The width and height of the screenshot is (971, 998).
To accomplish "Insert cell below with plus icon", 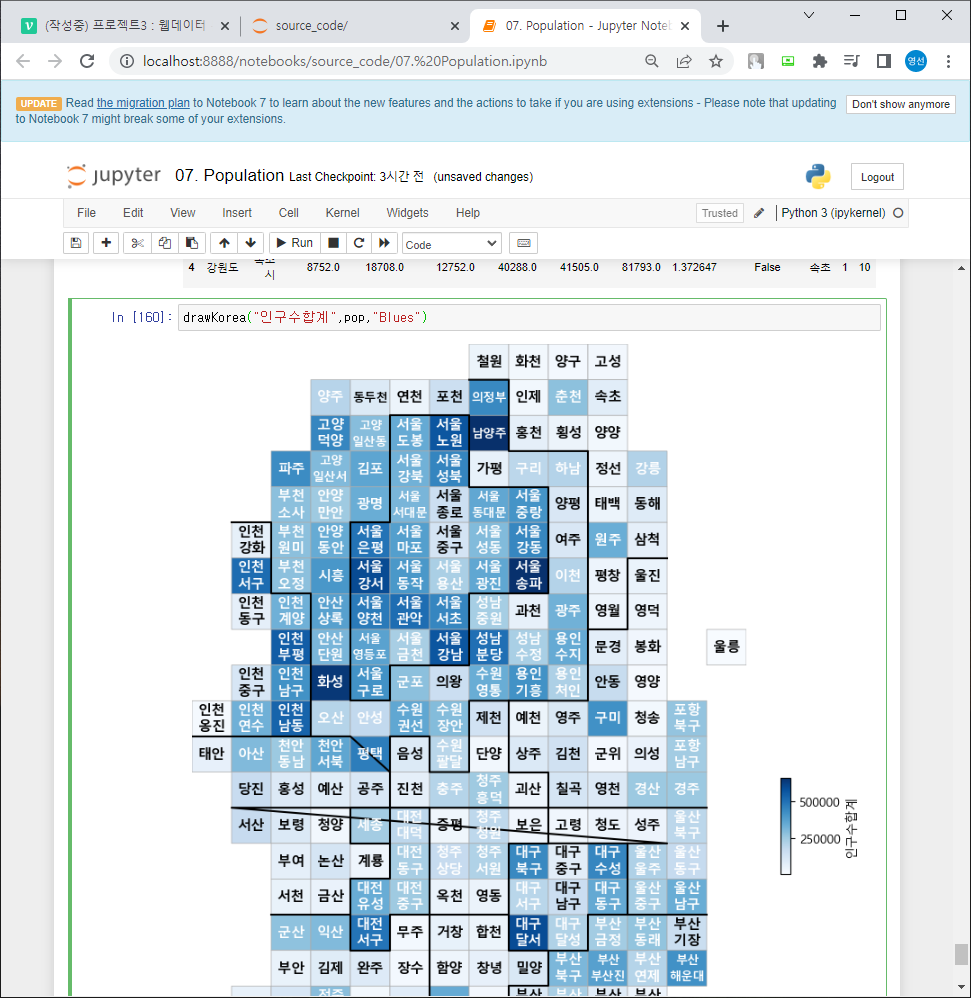I will pyautogui.click(x=106, y=243).
